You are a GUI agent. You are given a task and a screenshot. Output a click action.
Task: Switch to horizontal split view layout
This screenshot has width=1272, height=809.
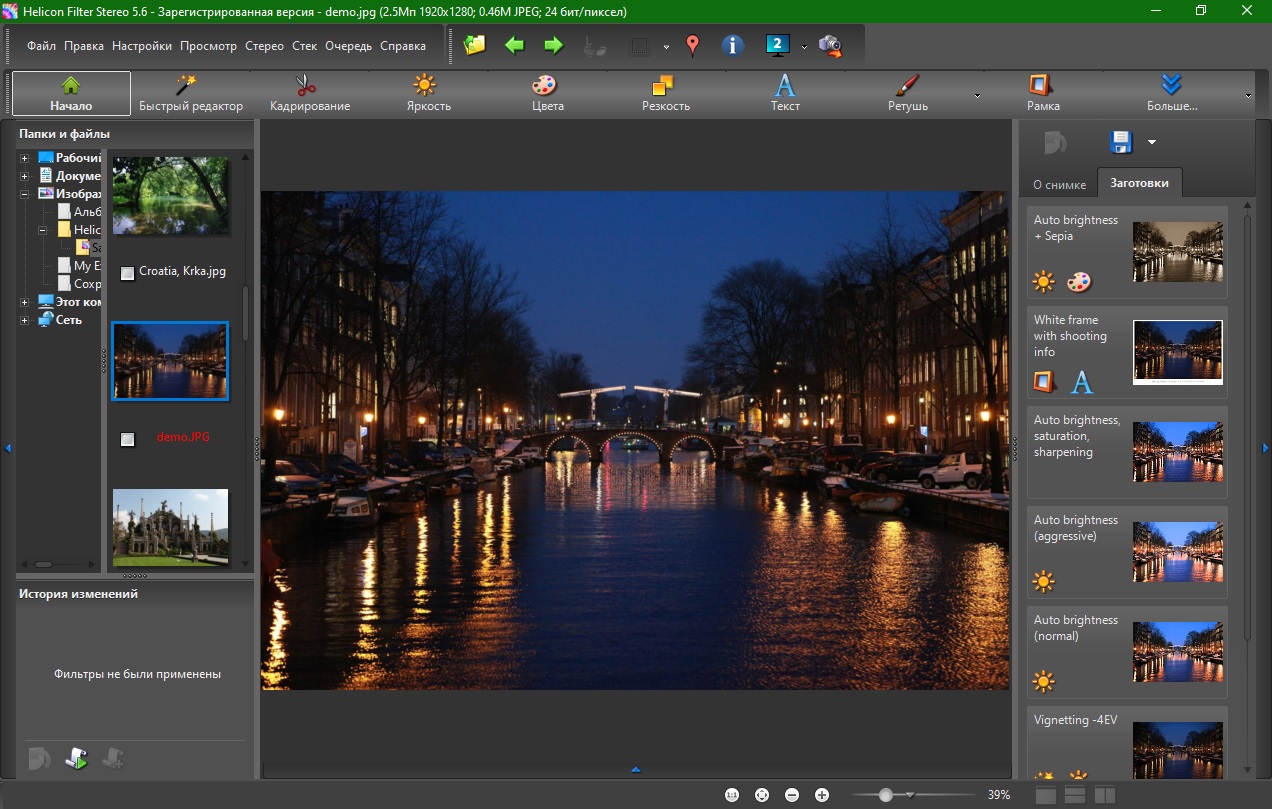[1075, 795]
